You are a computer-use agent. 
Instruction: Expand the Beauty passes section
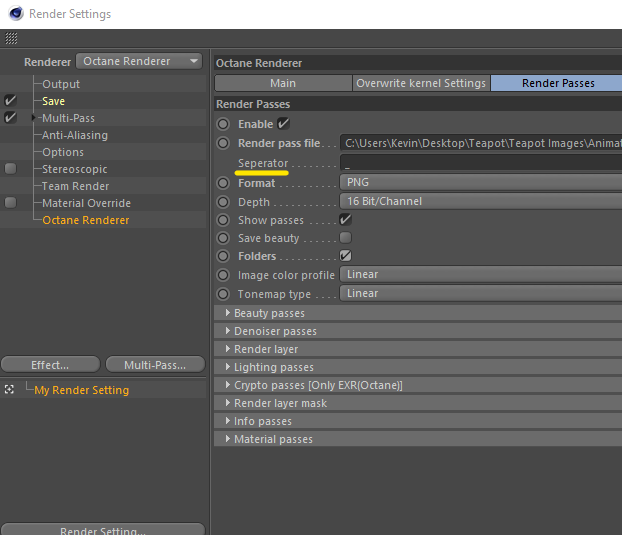(228, 313)
